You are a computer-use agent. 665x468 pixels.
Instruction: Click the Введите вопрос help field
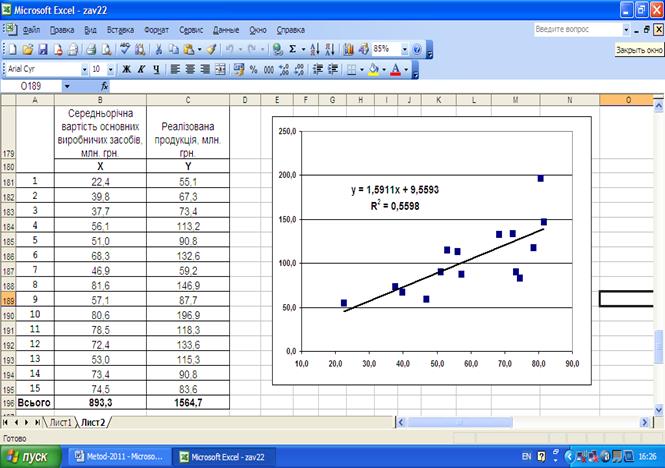[x=578, y=29]
